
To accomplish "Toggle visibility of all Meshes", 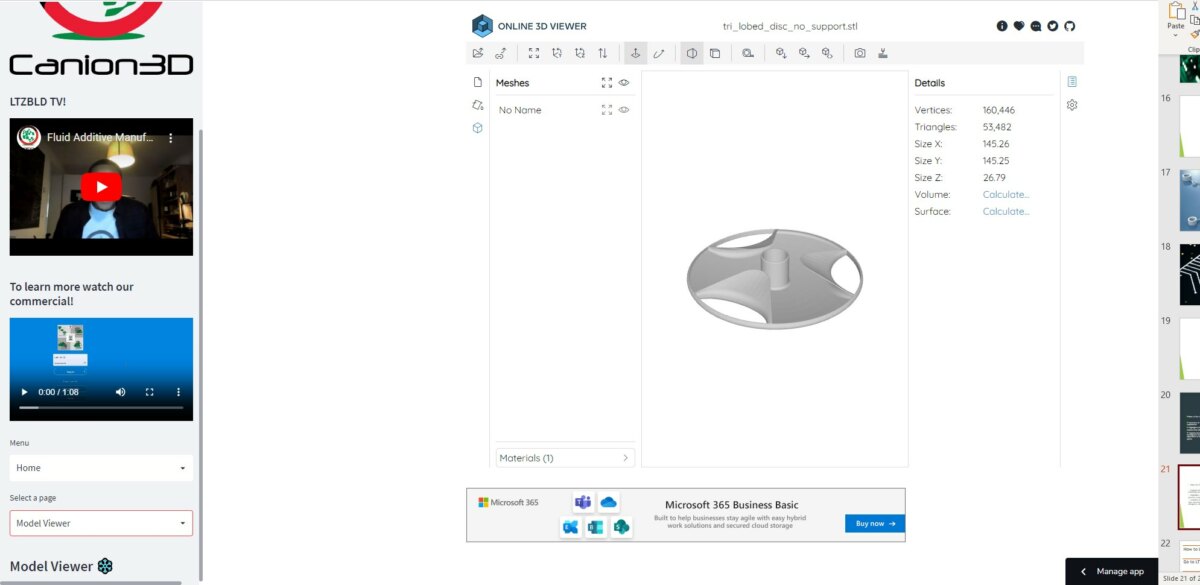I will pos(623,82).
